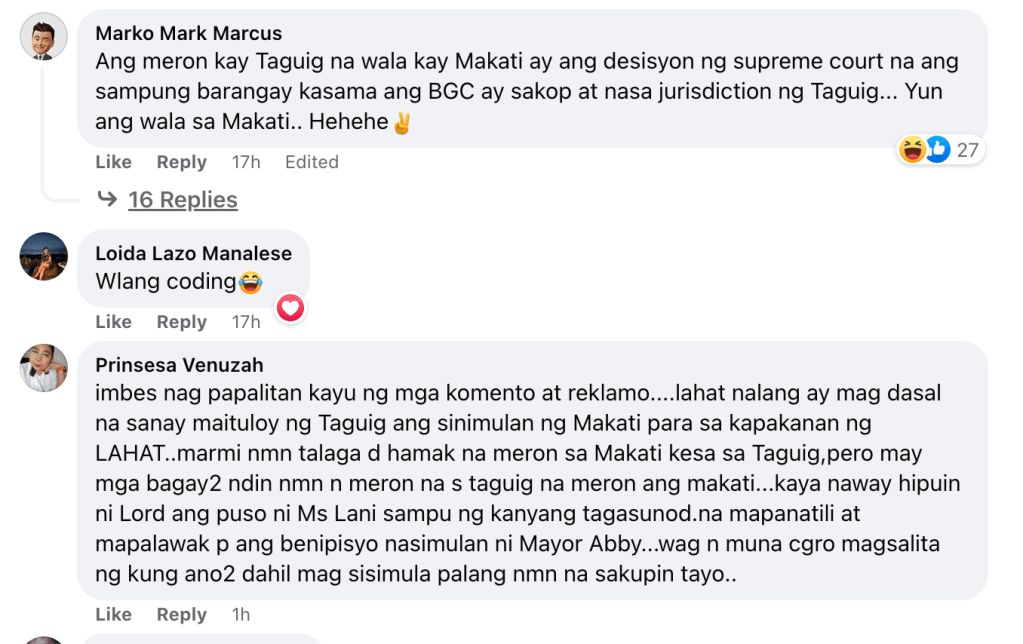
Task: Like Prinsesa Venuzah's comment
Action: point(113,615)
